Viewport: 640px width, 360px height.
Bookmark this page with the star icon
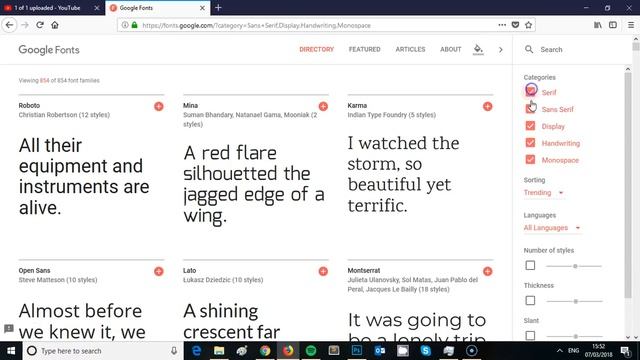(529, 25)
